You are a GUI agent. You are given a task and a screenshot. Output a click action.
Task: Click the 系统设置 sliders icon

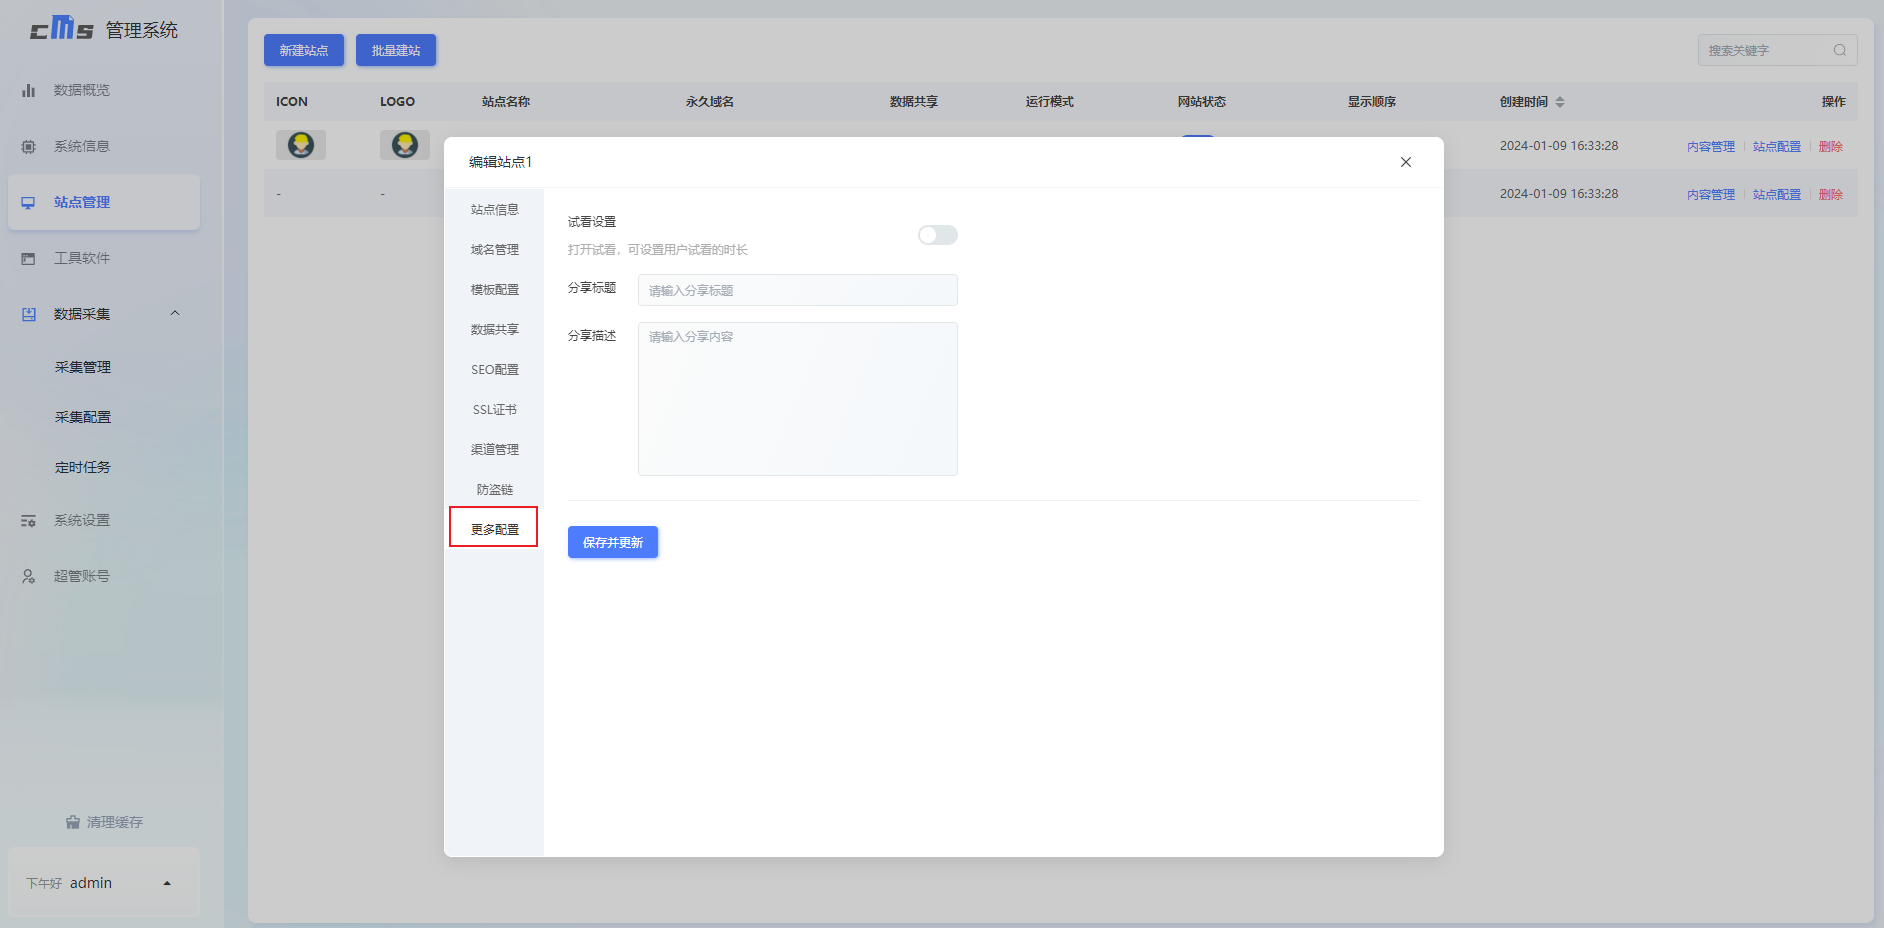[x=29, y=520]
